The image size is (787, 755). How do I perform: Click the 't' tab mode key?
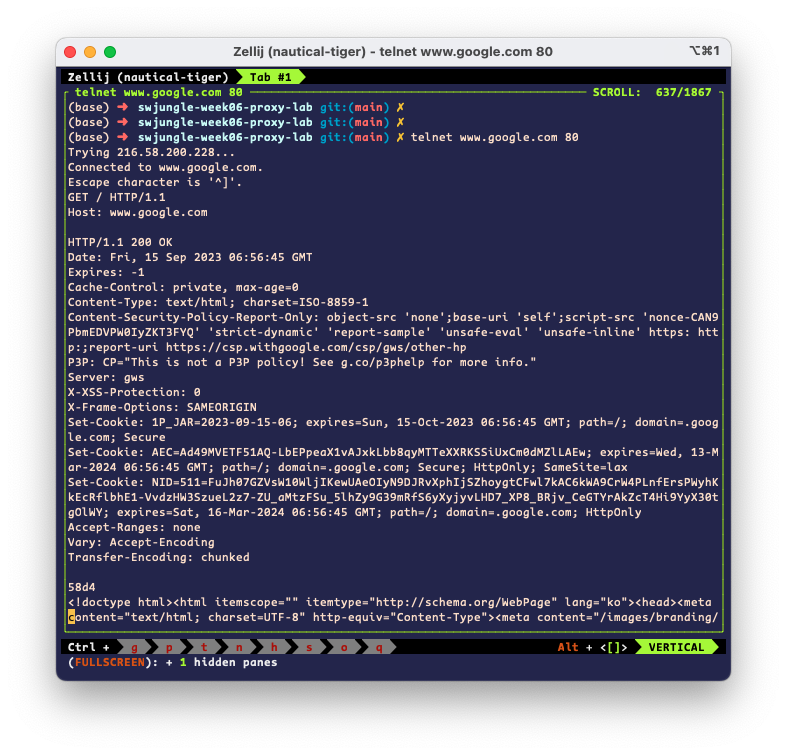click(x=204, y=647)
